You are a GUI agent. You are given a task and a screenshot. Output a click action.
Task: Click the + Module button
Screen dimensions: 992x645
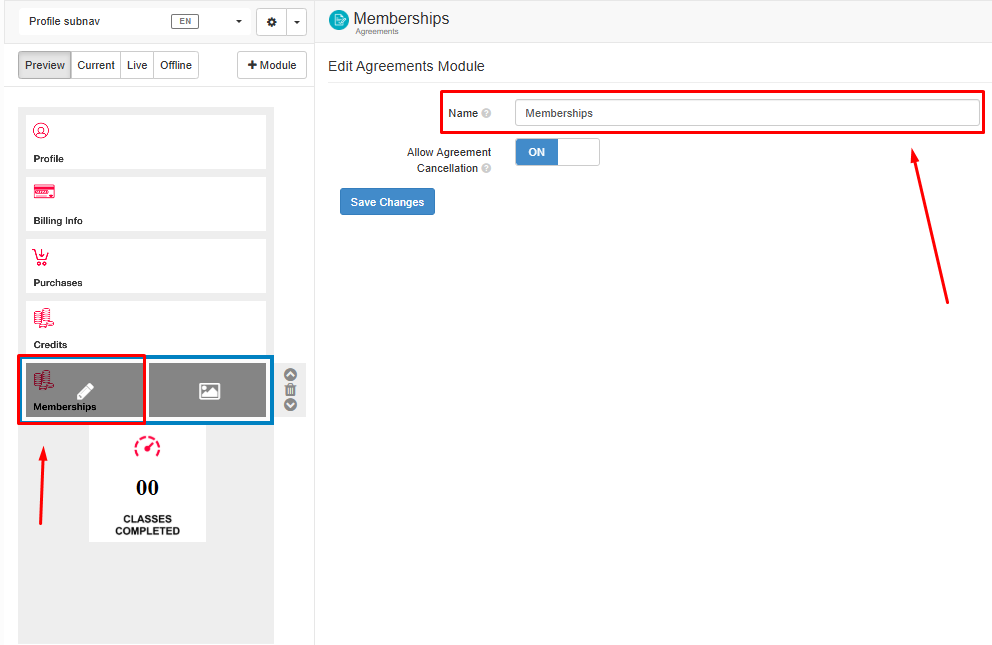point(272,65)
